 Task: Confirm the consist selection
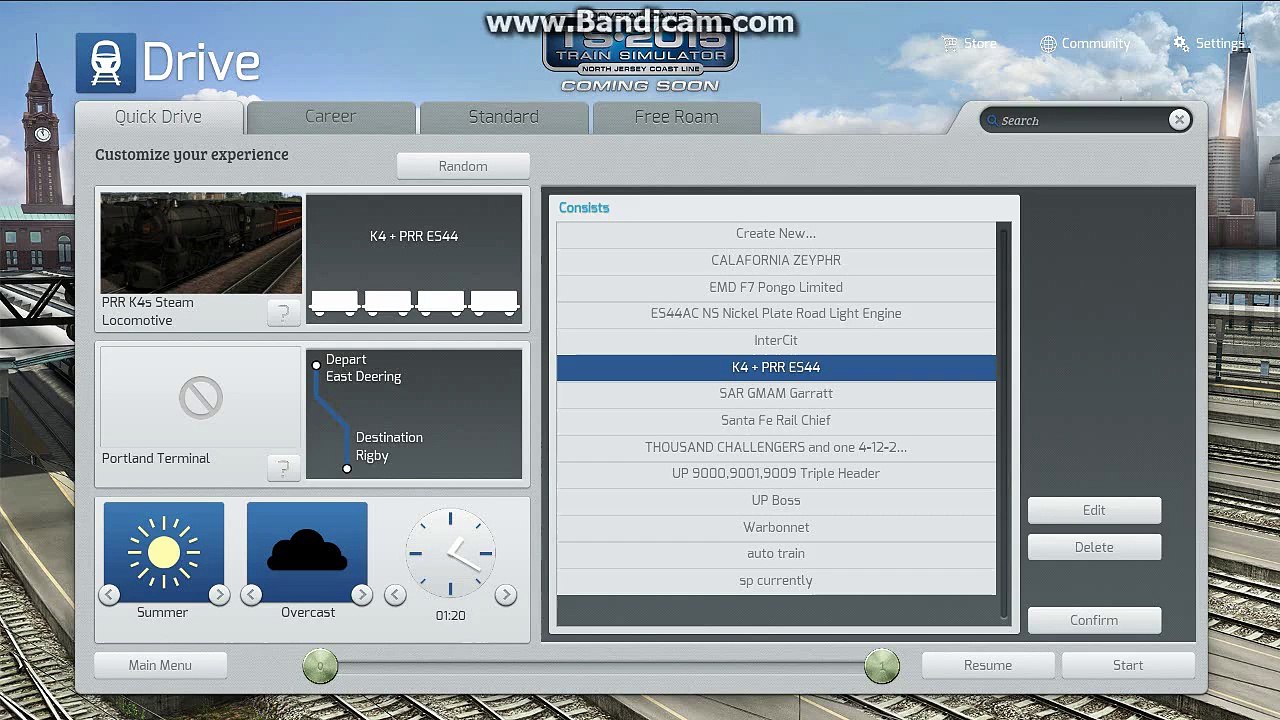1094,620
